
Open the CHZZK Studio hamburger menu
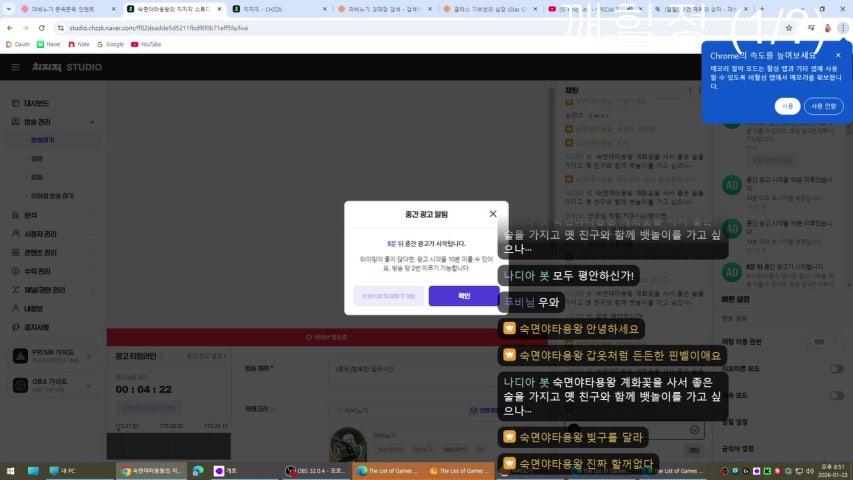pyautogui.click(x=15, y=67)
